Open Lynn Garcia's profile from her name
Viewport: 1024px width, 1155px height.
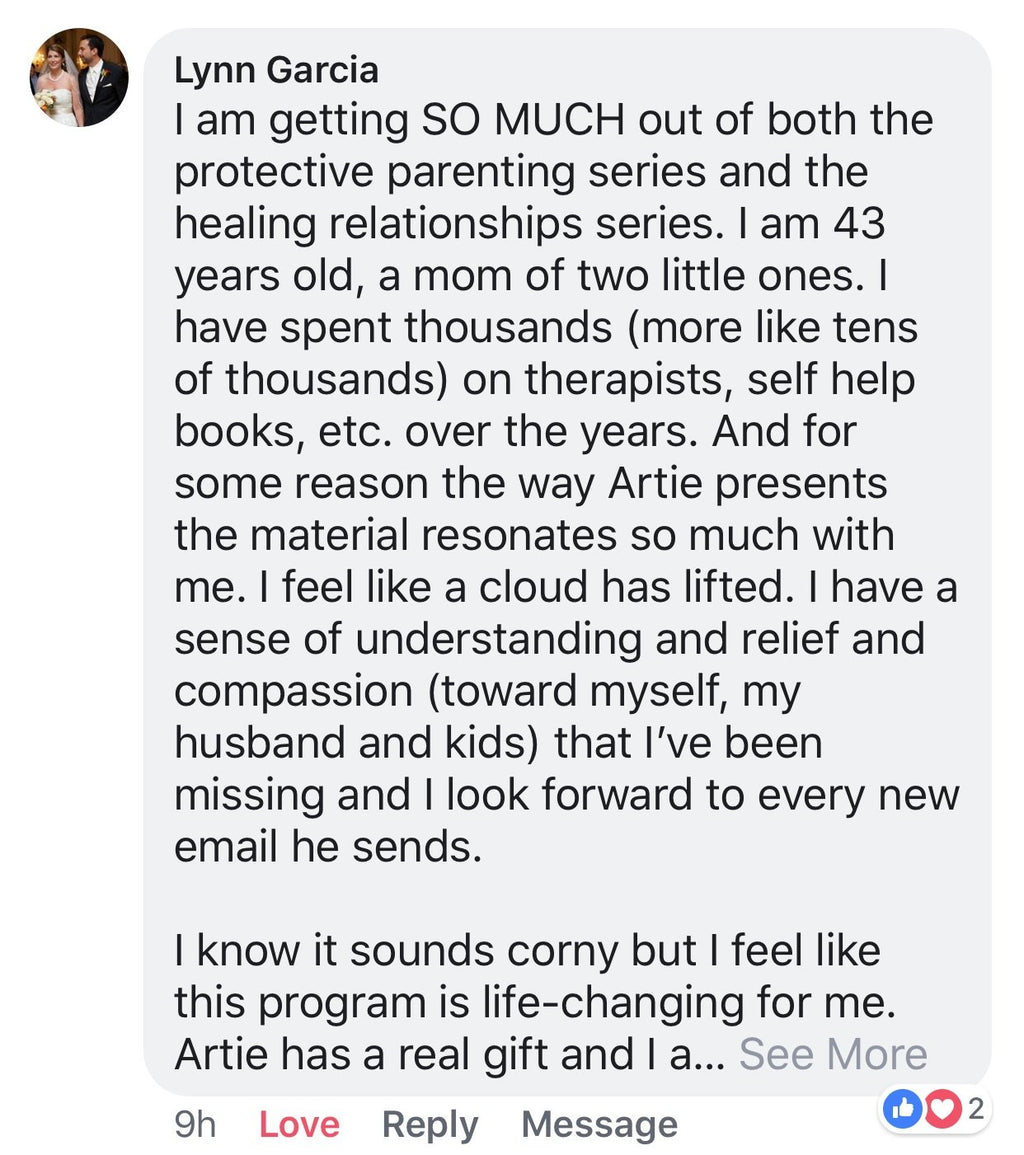(x=276, y=70)
